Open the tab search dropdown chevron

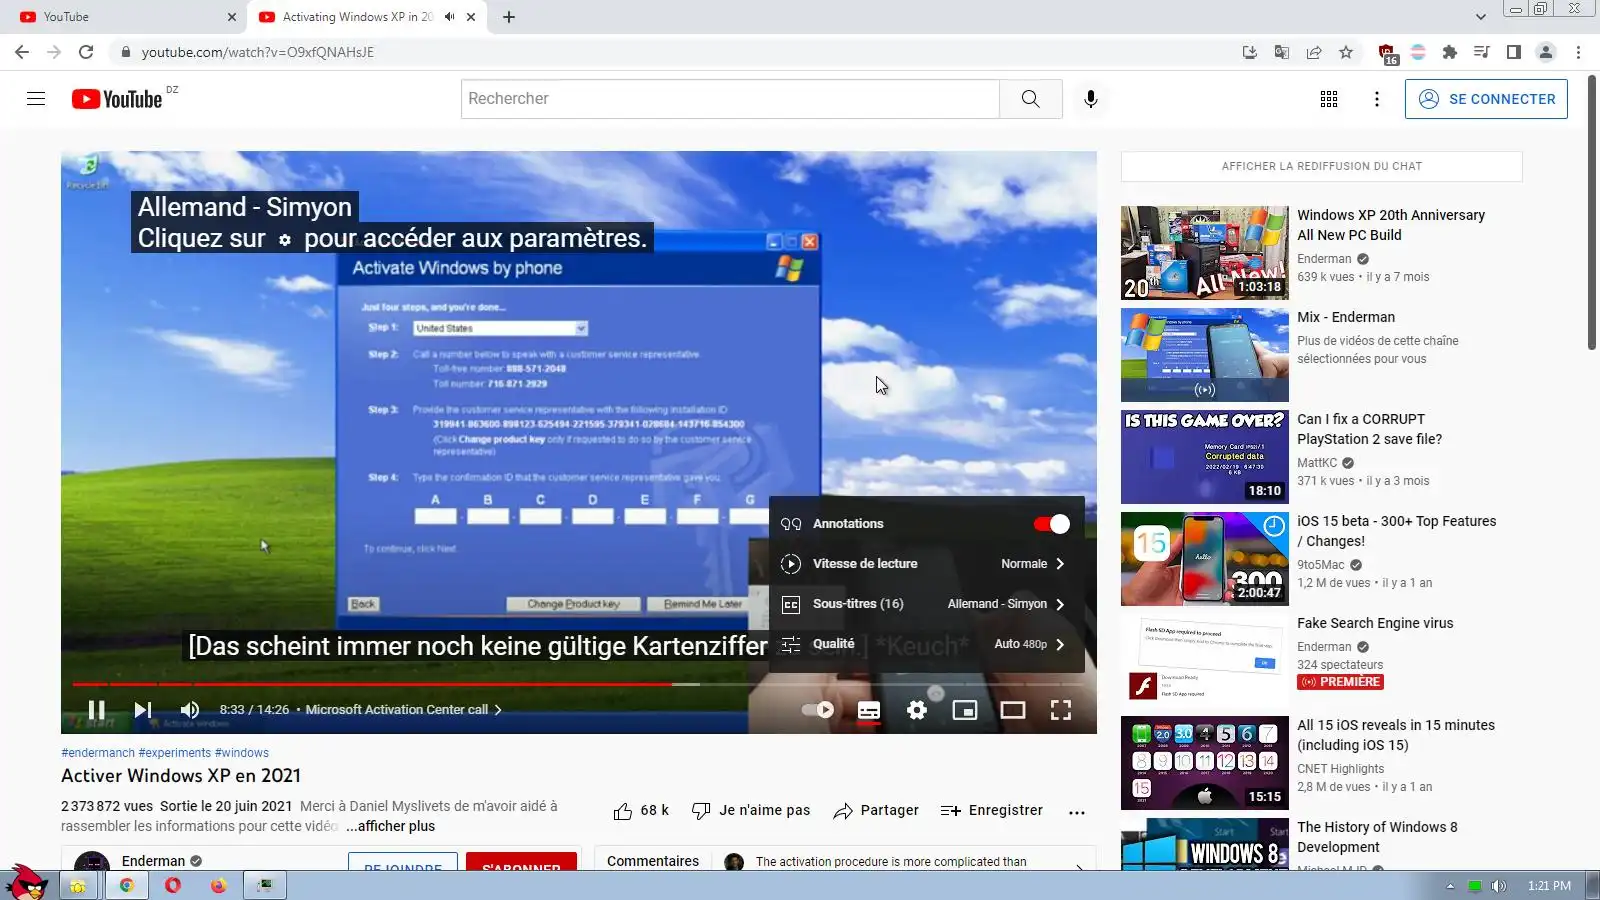tap(1481, 17)
